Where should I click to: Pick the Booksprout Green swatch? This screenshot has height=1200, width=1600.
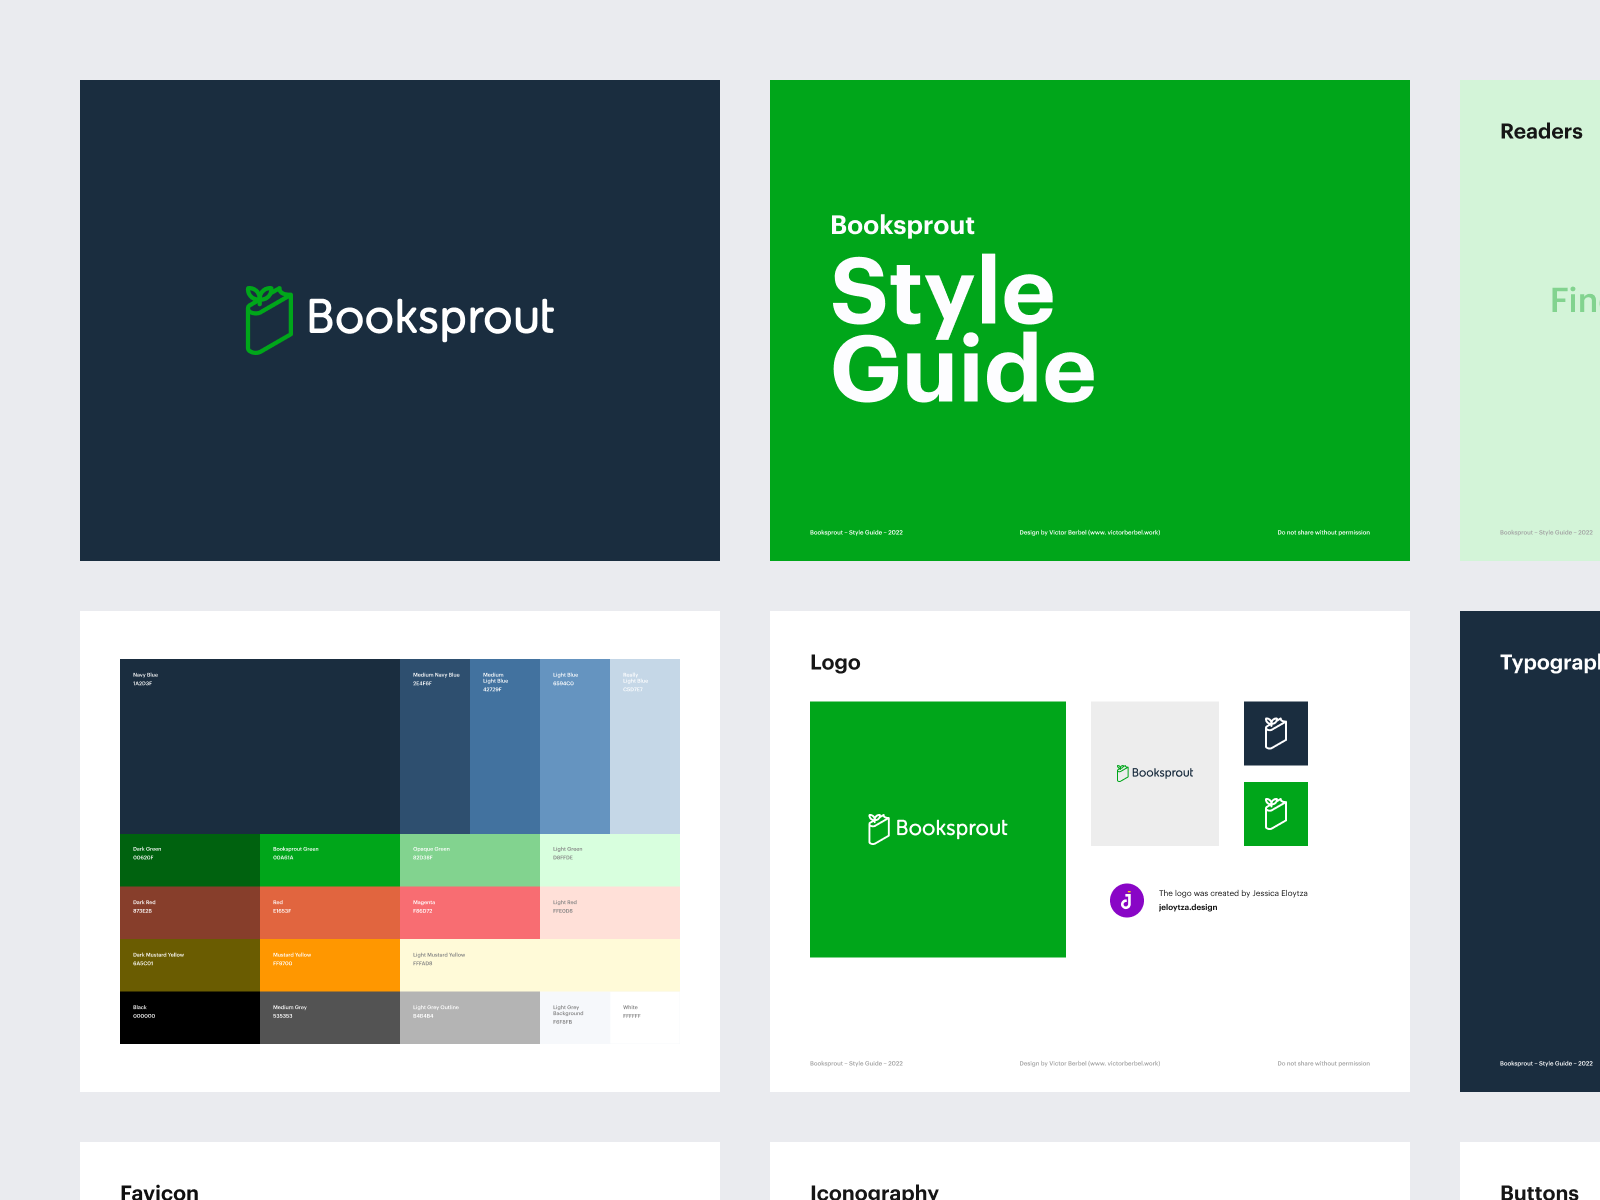(330, 860)
